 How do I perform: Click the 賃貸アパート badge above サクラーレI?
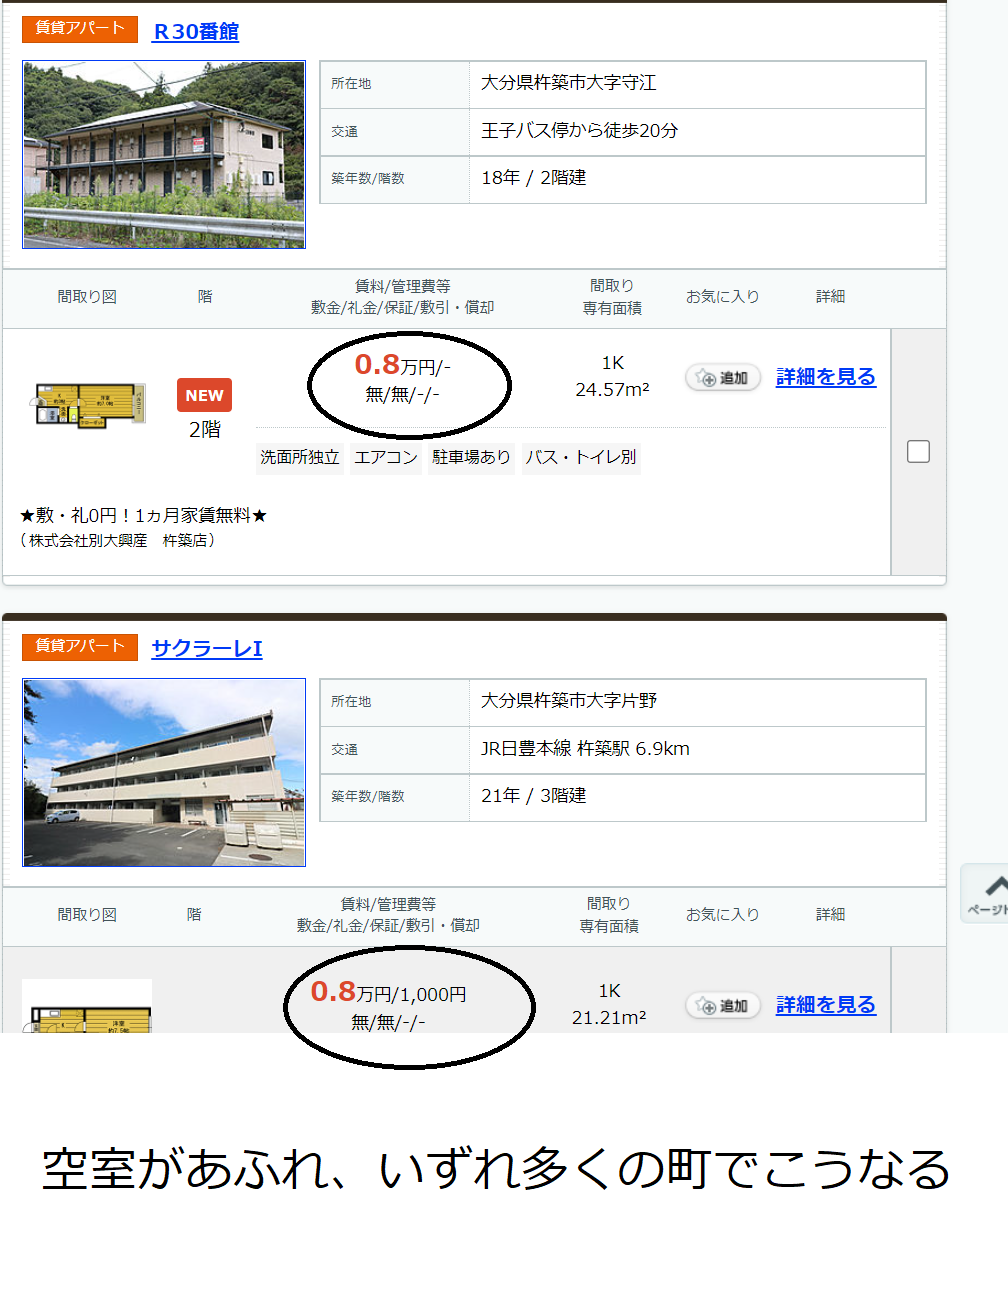80,646
